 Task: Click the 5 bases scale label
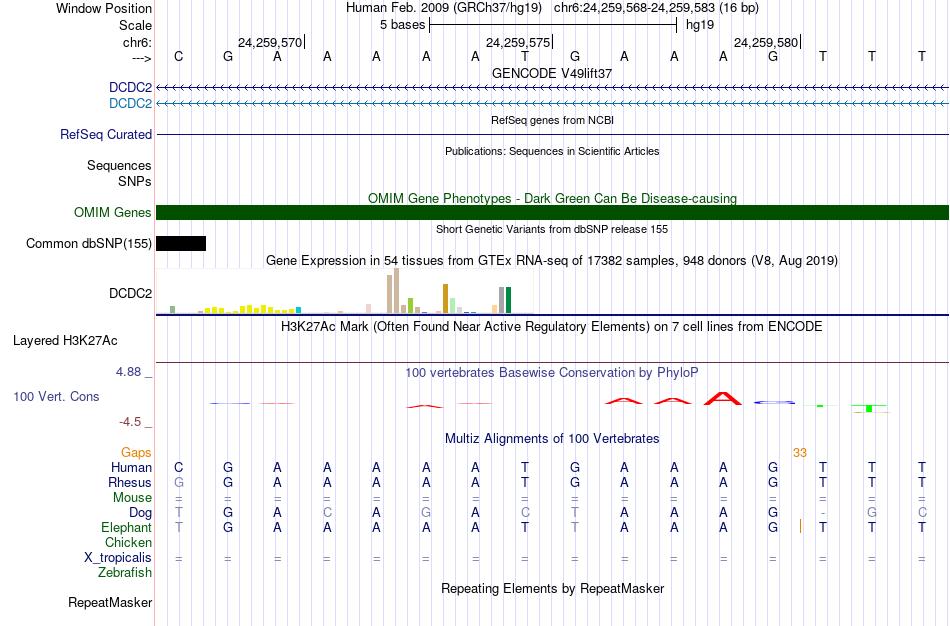(402, 25)
